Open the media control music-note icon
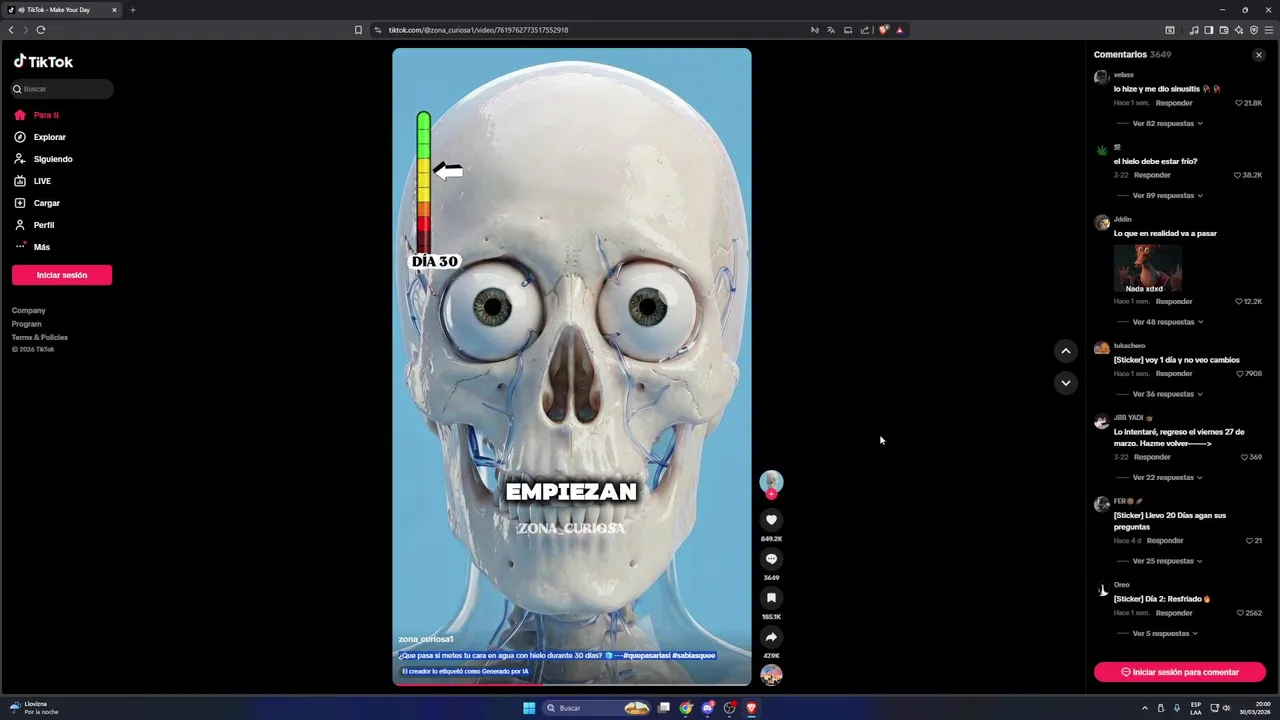 point(1193,30)
